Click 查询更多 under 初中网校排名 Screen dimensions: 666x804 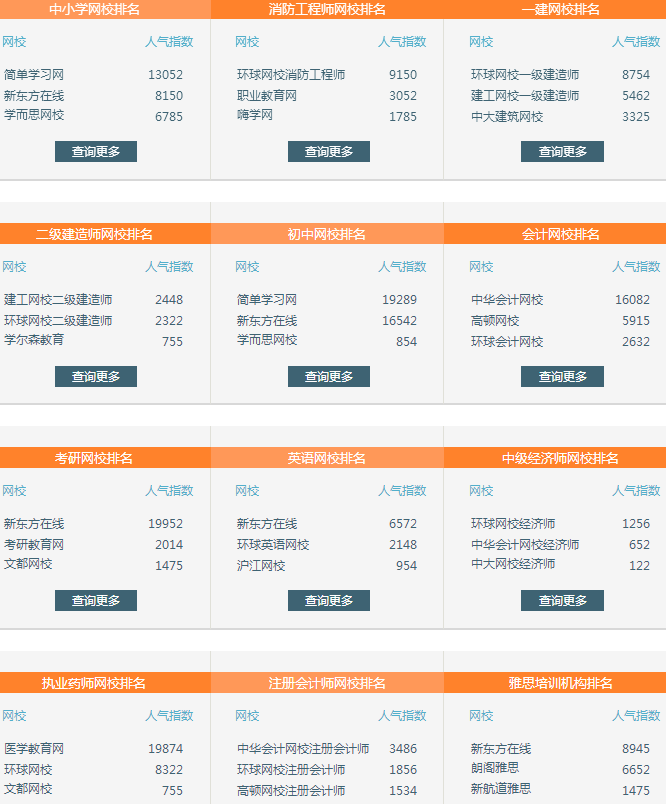pos(329,376)
